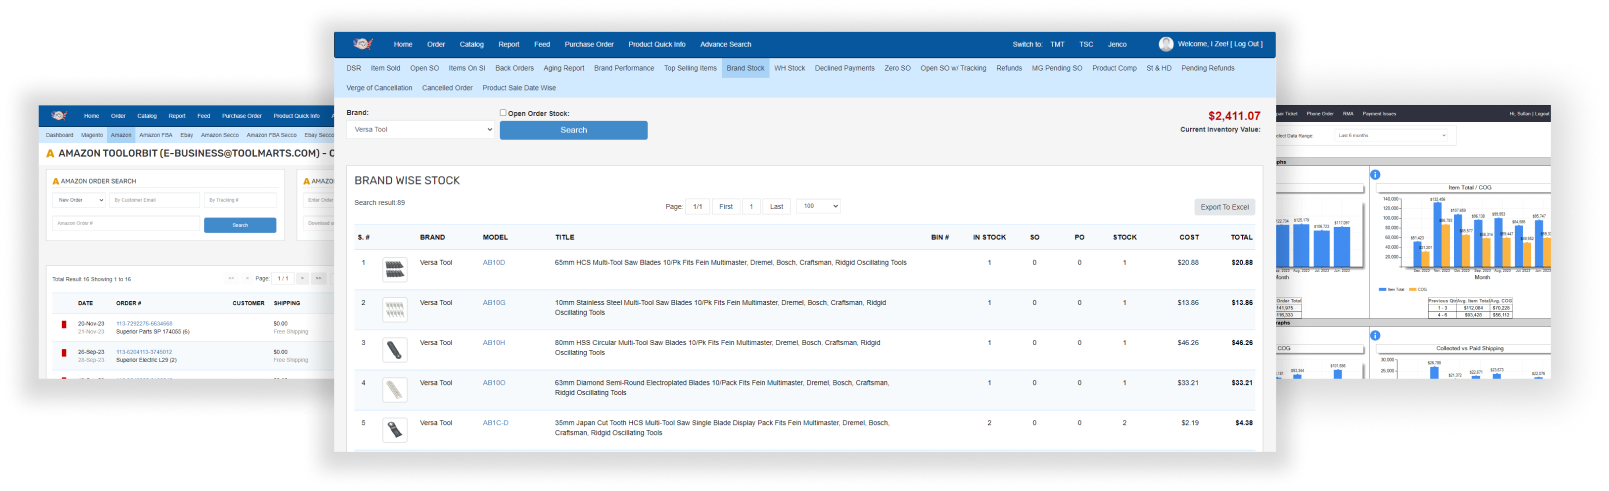Open the Report menu in the front window
The width and height of the screenshot is (1609, 491).
click(509, 44)
